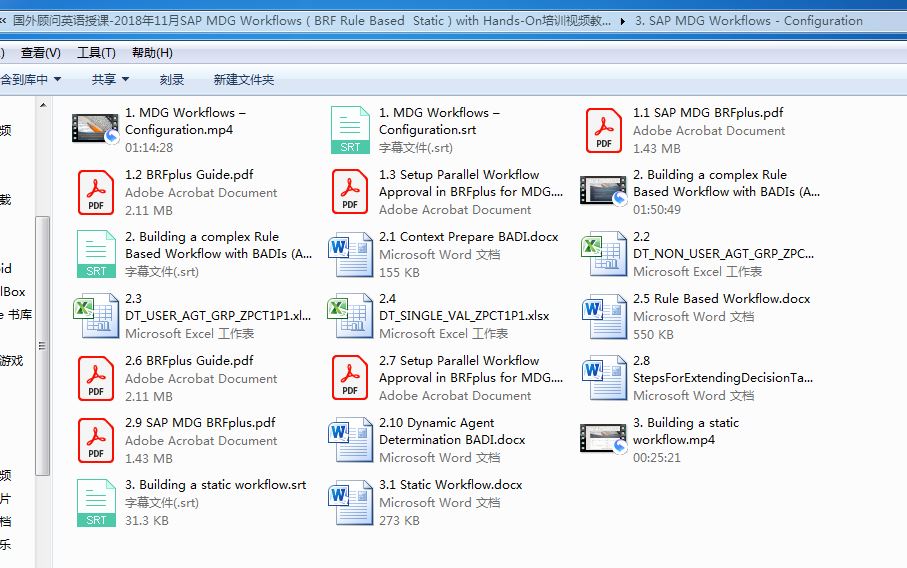Click the 01:50:49 duration text
Viewport: 907px width, 568px height.
pyautogui.click(x=657, y=209)
